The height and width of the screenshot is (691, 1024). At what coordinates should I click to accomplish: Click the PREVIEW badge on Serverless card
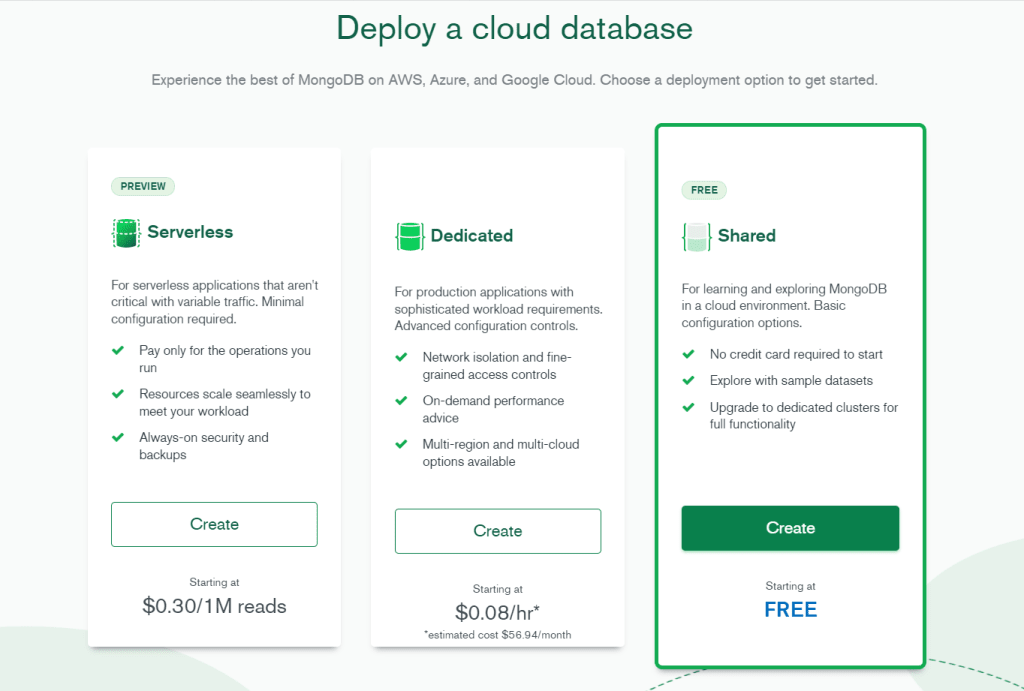point(143,186)
